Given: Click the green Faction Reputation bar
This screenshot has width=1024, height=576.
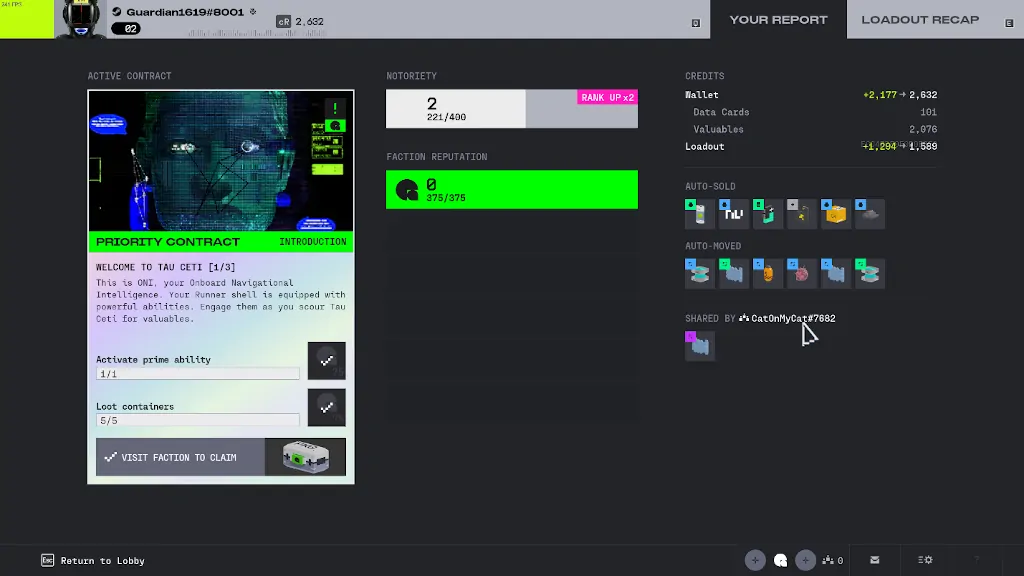Looking at the screenshot, I should [x=511, y=190].
